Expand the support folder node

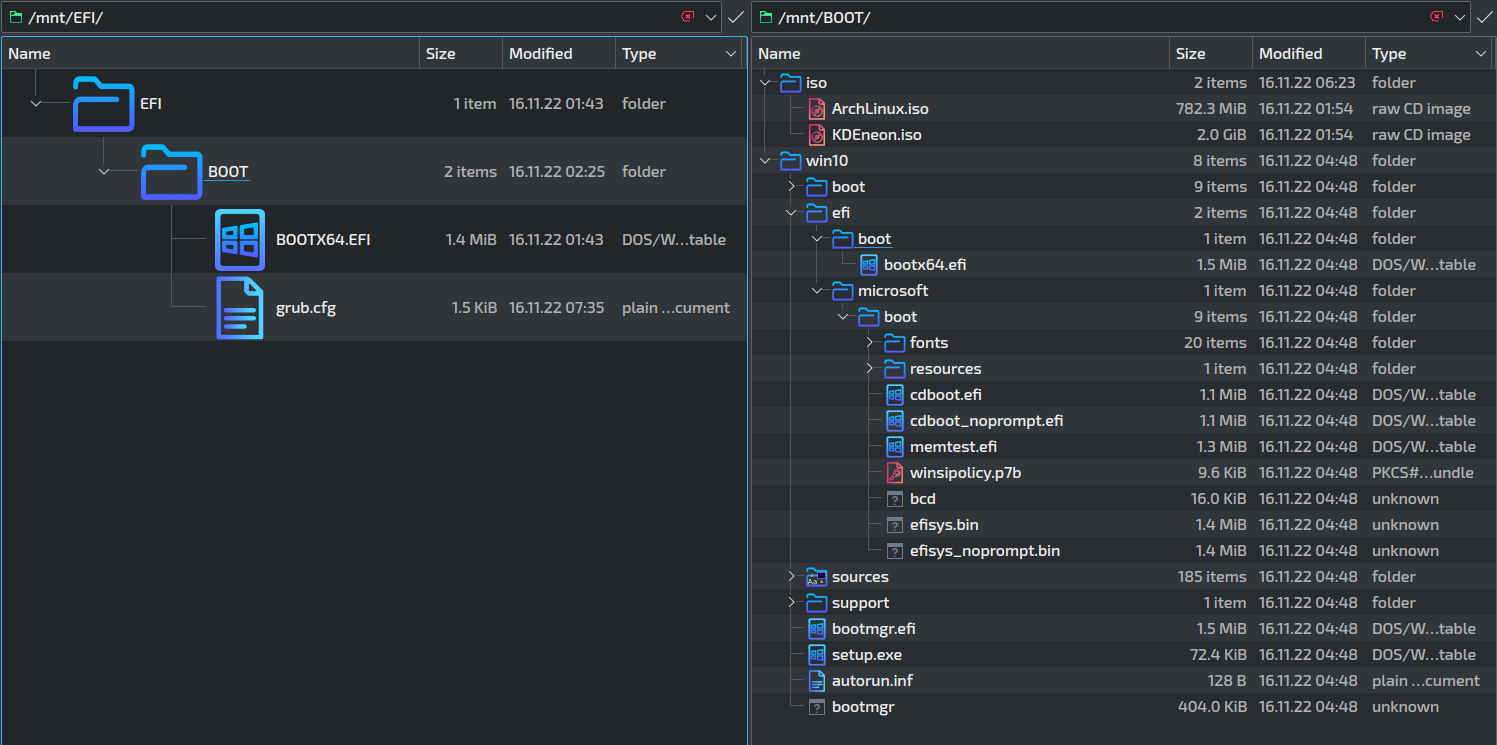click(x=791, y=603)
